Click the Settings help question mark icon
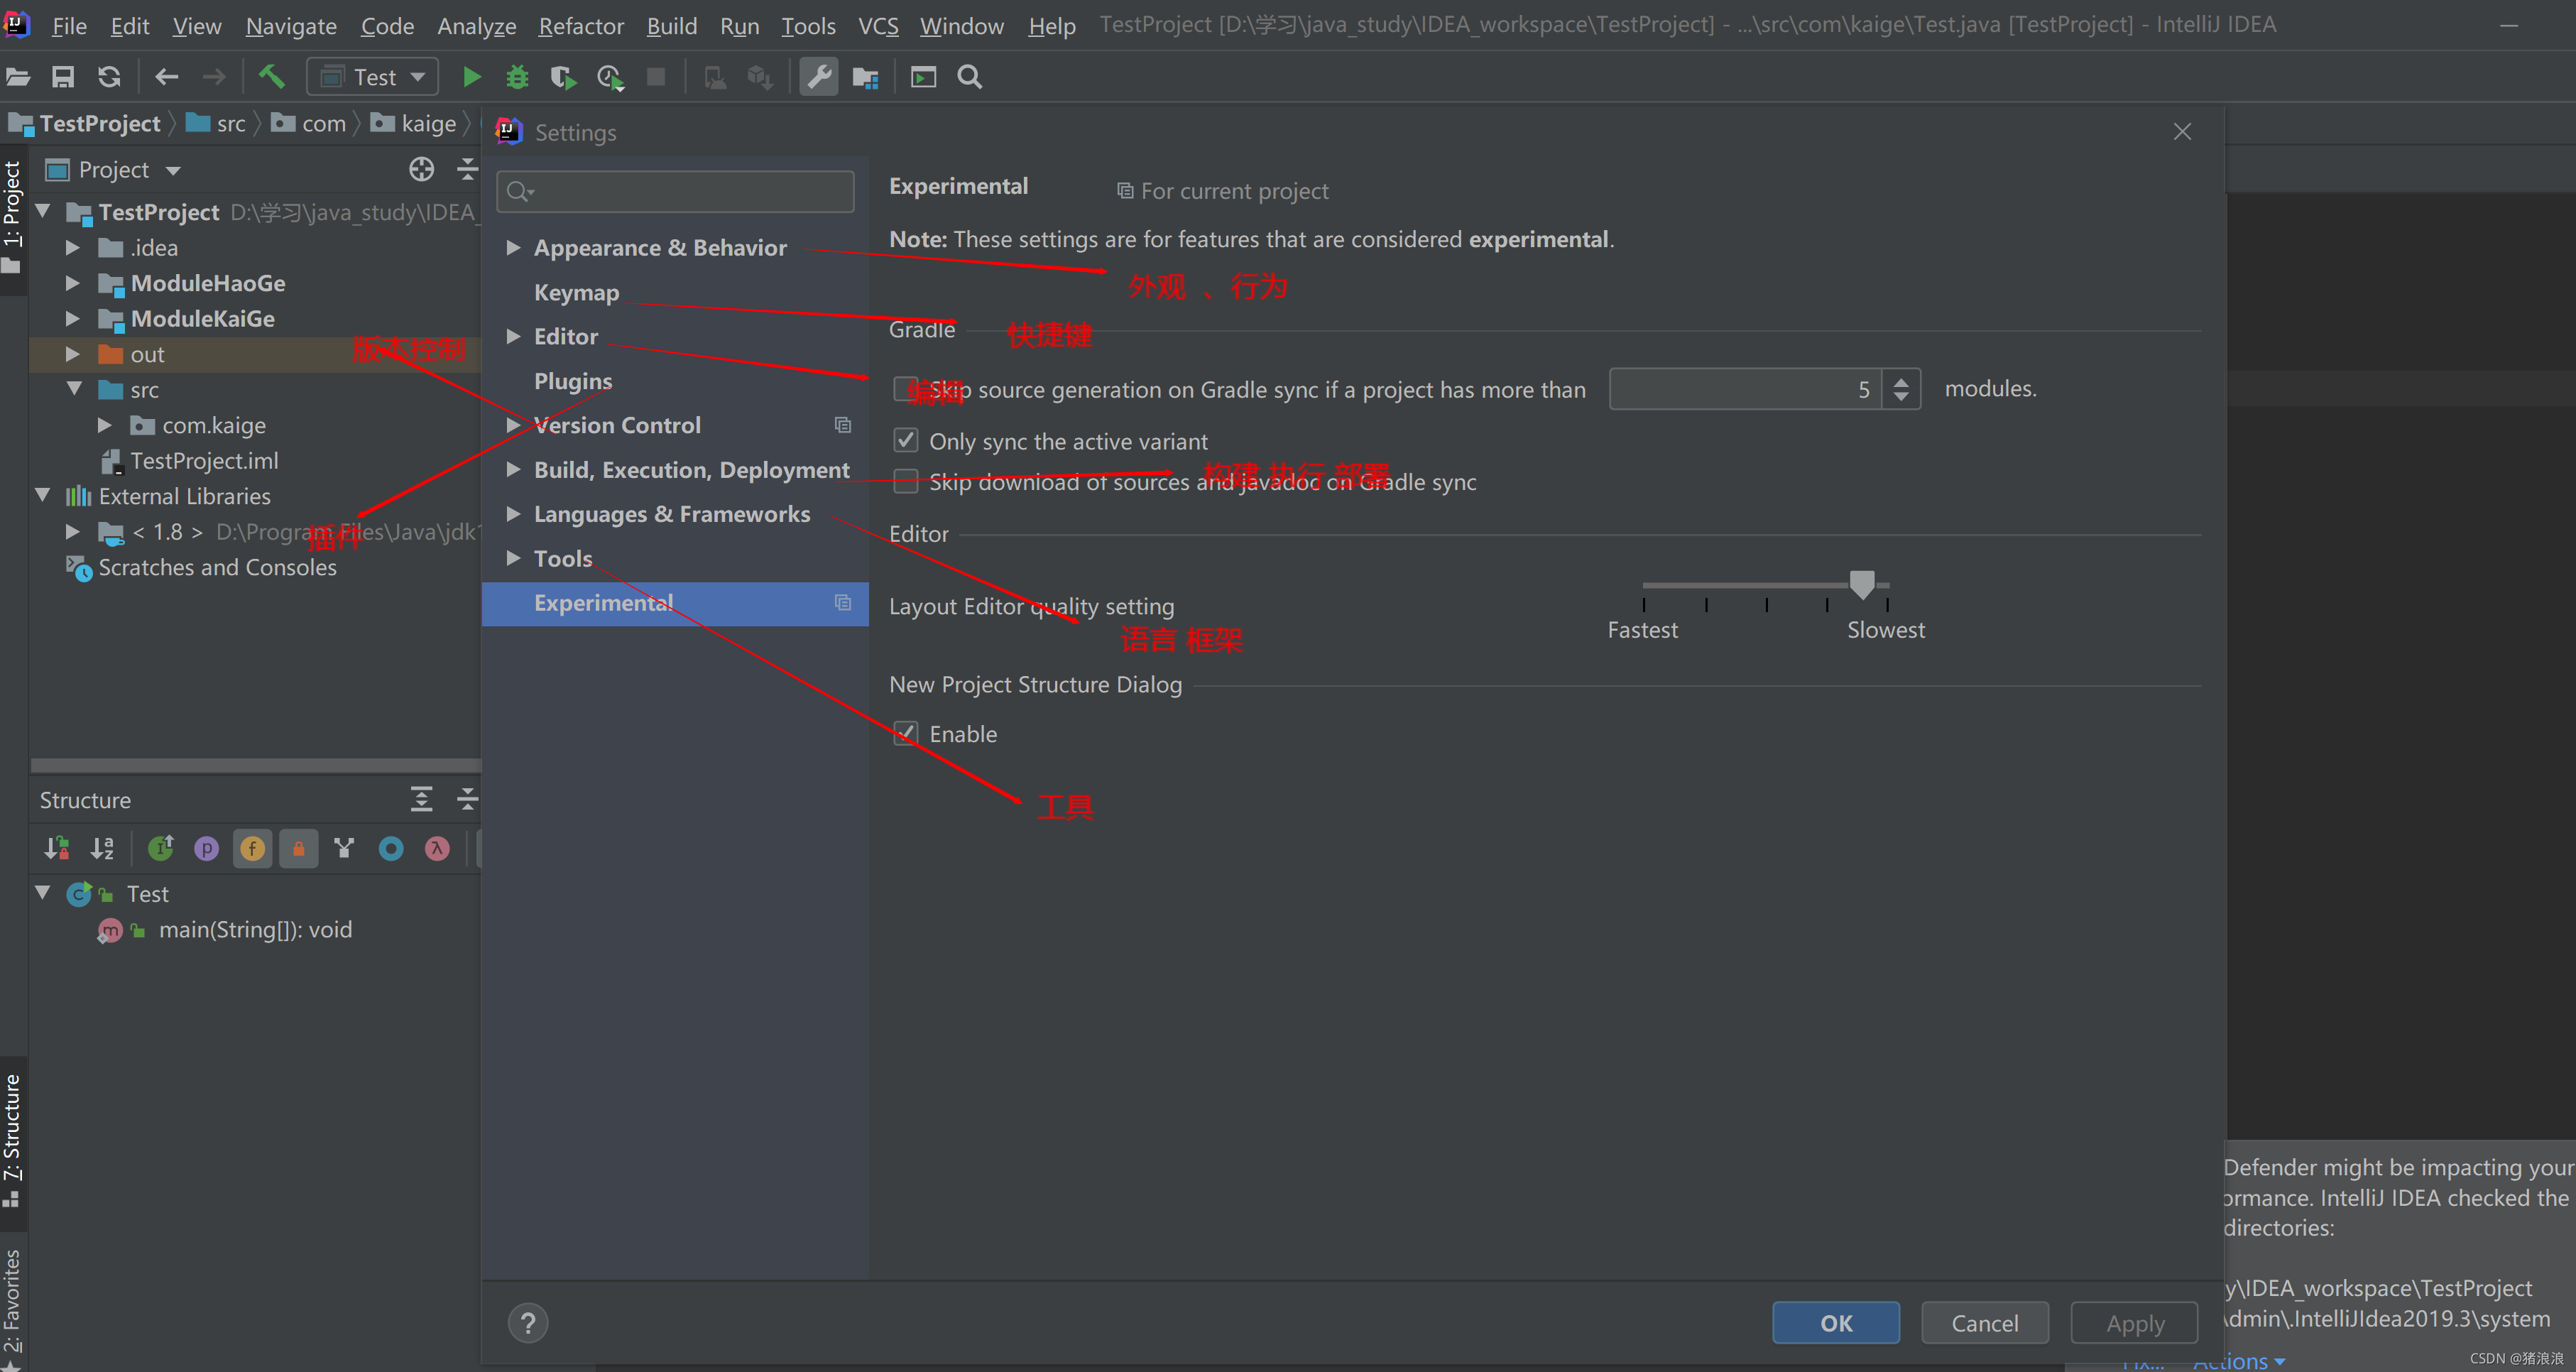The width and height of the screenshot is (2576, 1372). tap(528, 1322)
